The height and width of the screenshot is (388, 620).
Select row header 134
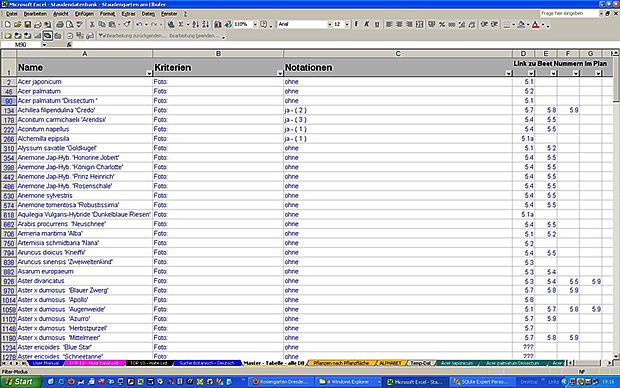(9, 110)
